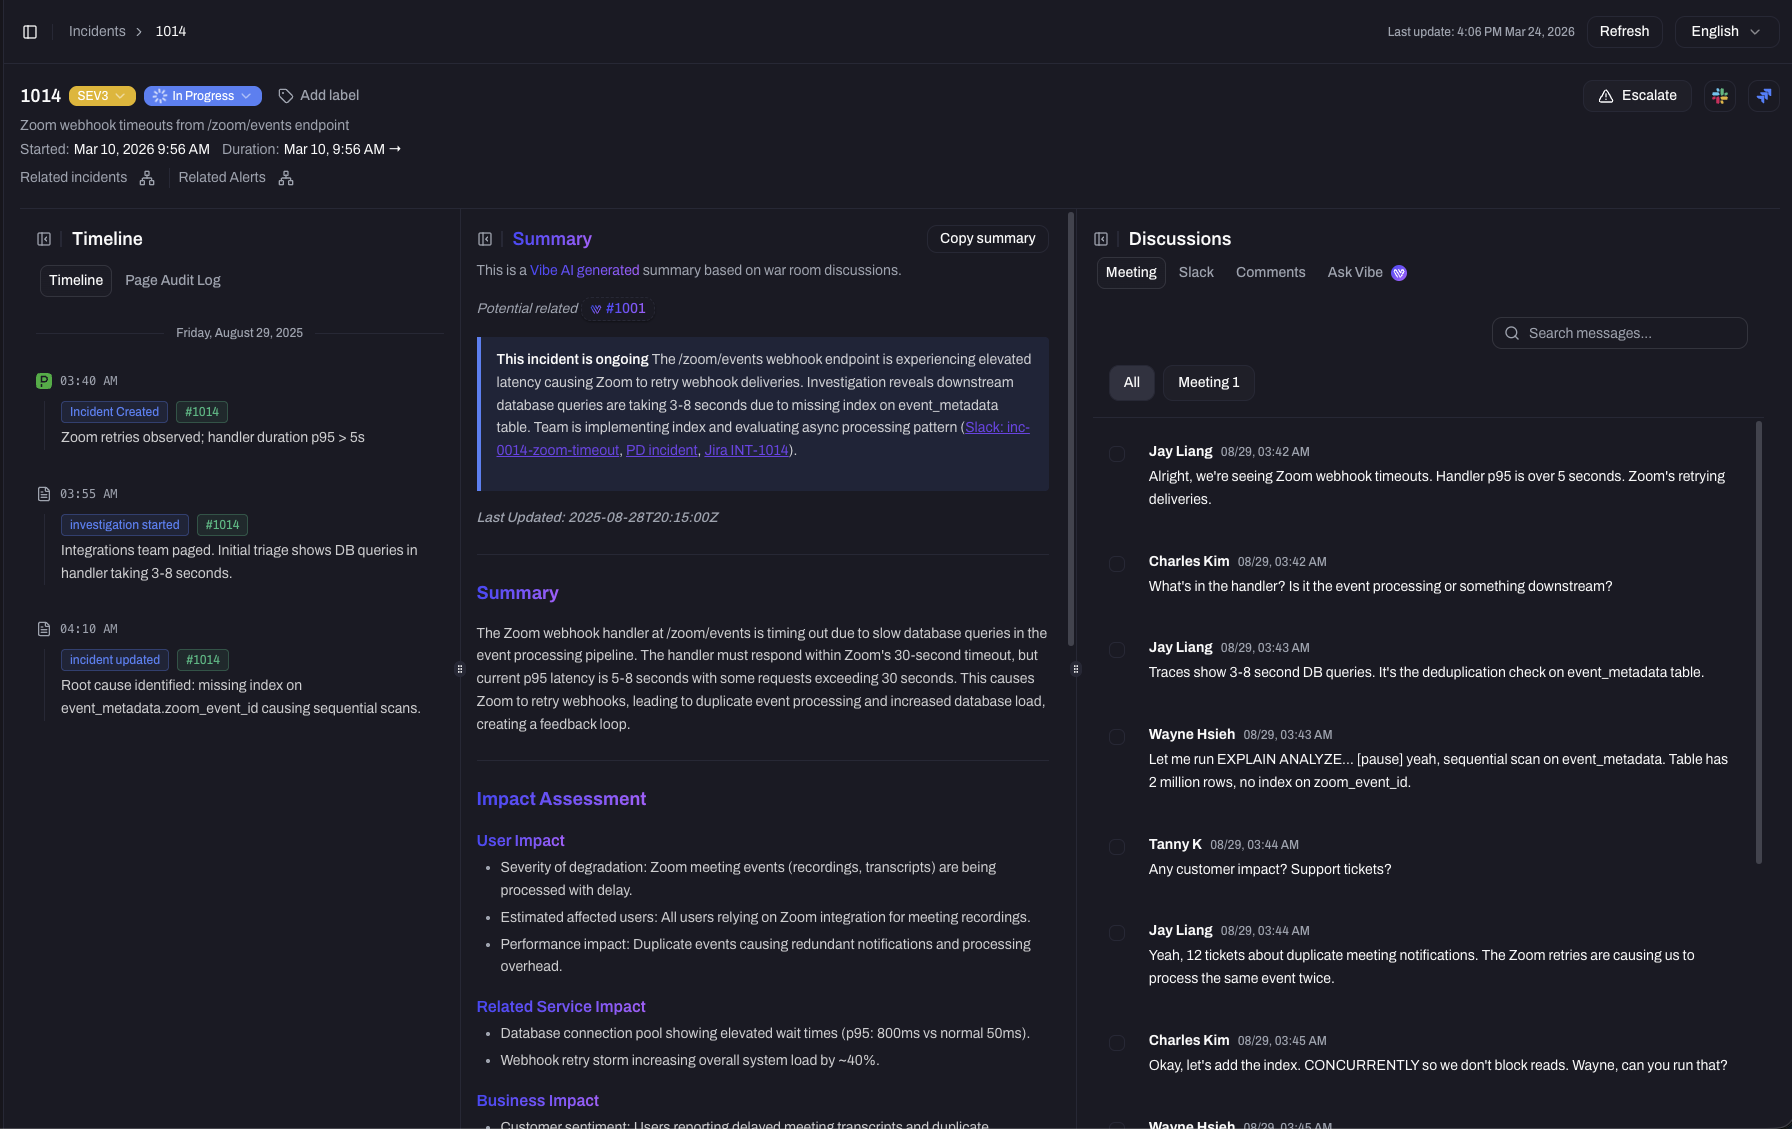Select Charles Kim's 03:45 AM message checkbox

tap(1117, 1043)
